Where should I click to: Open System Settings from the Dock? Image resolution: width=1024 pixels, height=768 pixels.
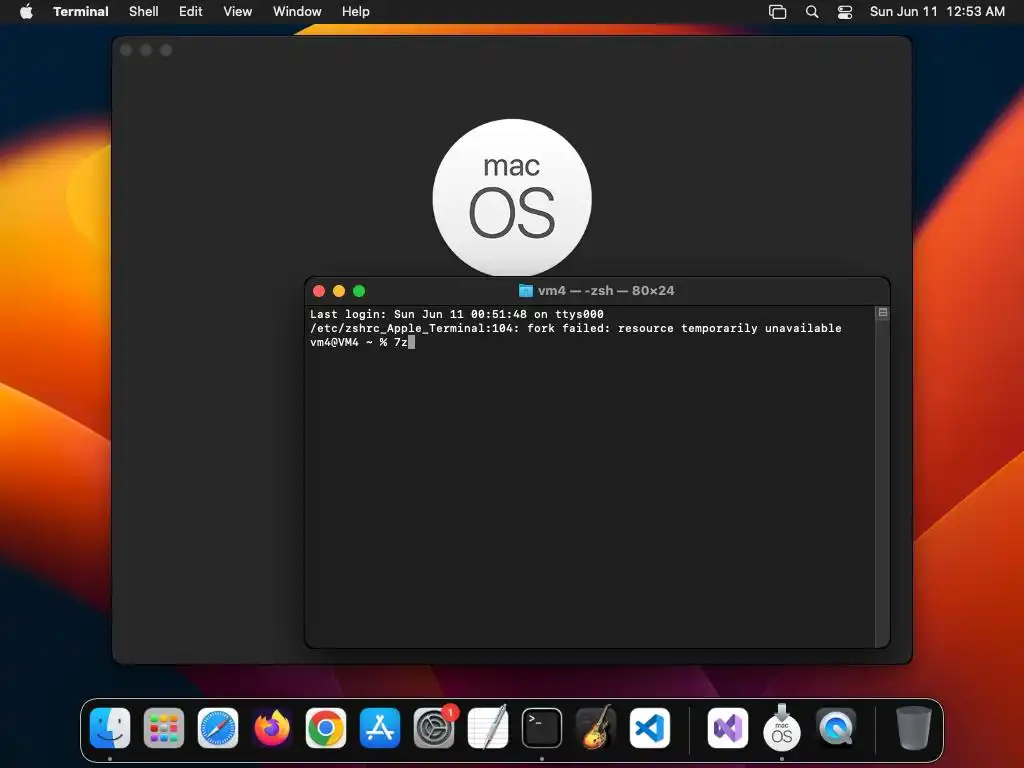[434, 728]
